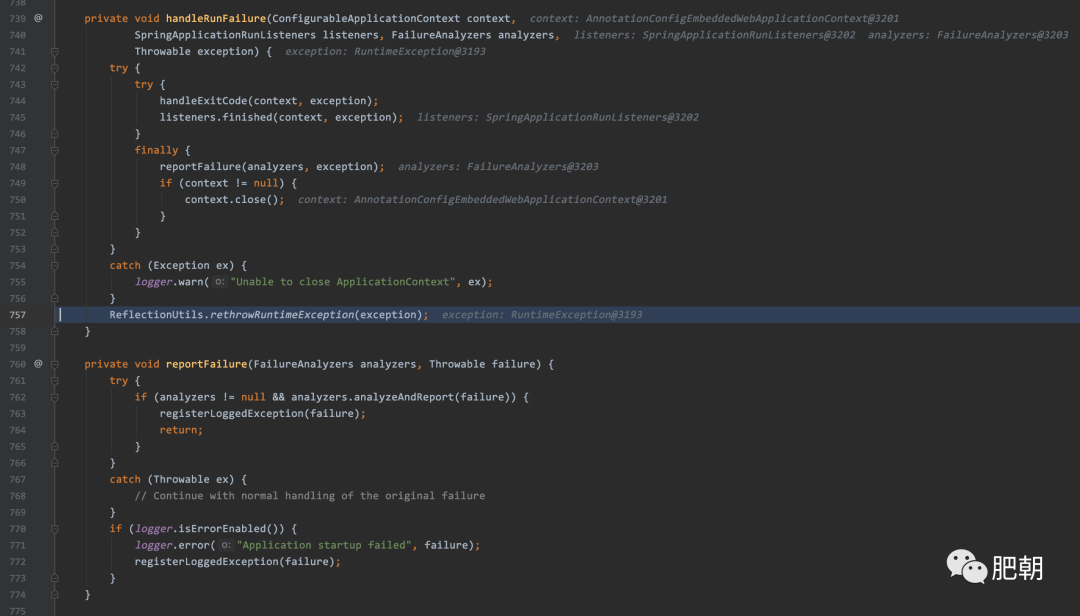Image resolution: width=1080 pixels, height=616 pixels.
Task: Click SpringApplicationRunListeners type on line 740
Action: point(225,34)
